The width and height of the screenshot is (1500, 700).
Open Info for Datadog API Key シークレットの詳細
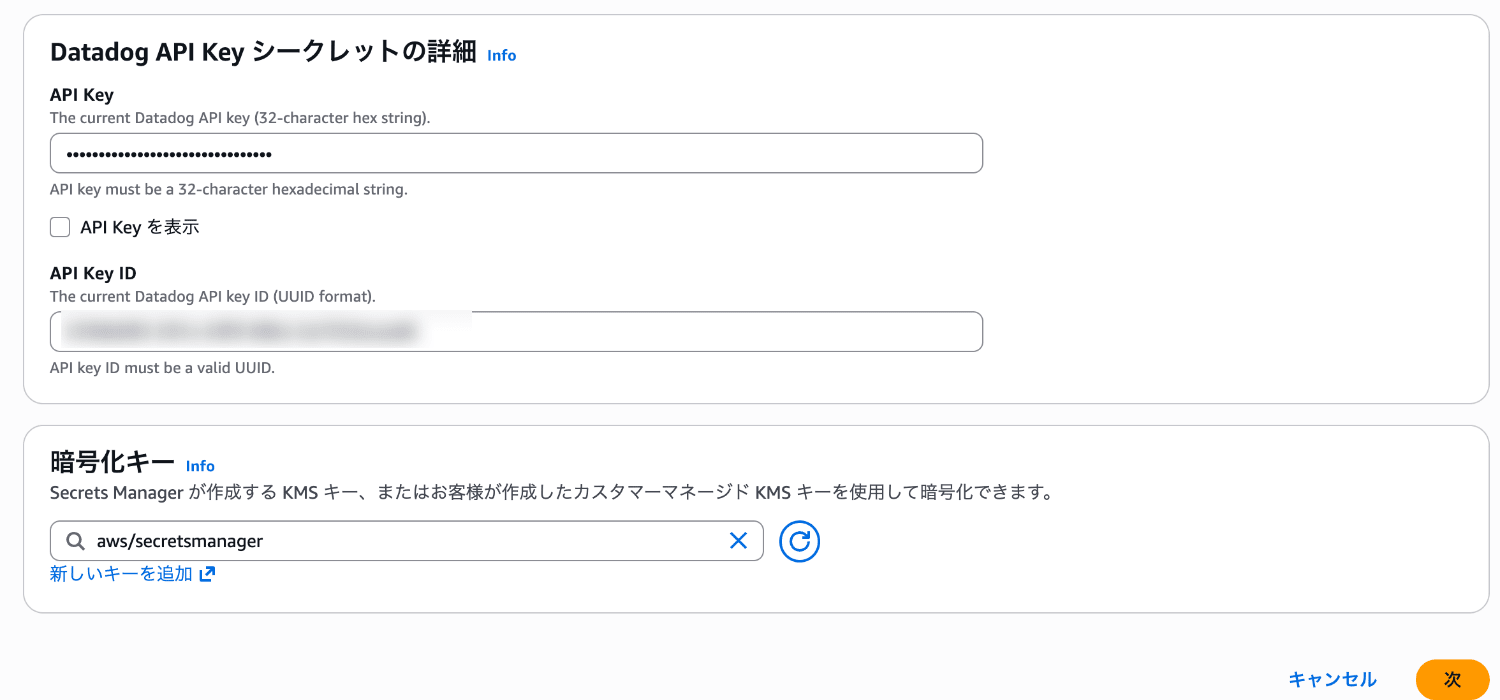501,55
